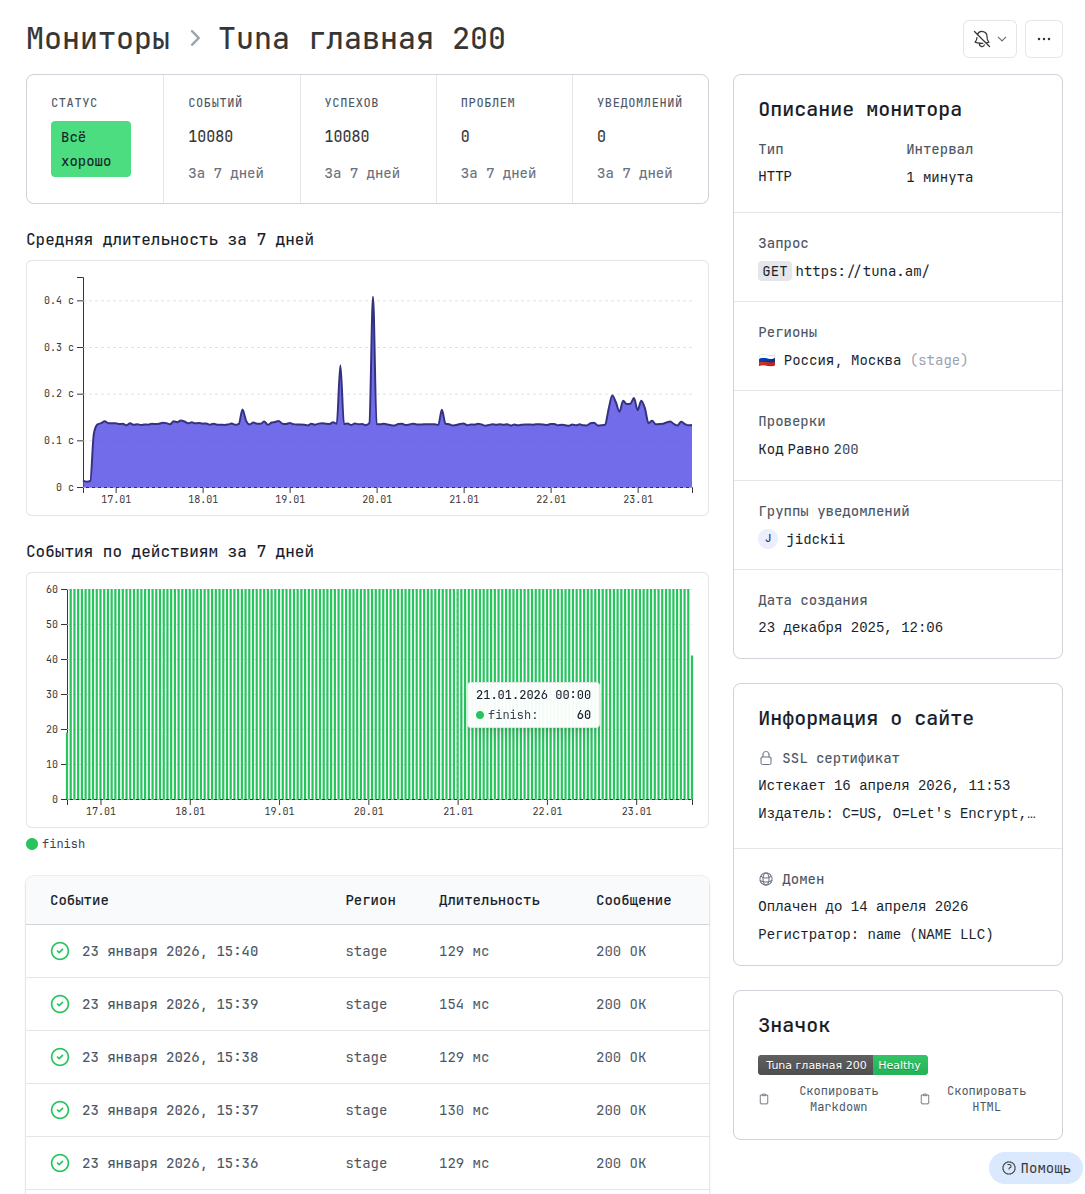Click Скопировать HTML copy icon
The height and width of the screenshot is (1194, 1085).
pyautogui.click(x=925, y=1099)
